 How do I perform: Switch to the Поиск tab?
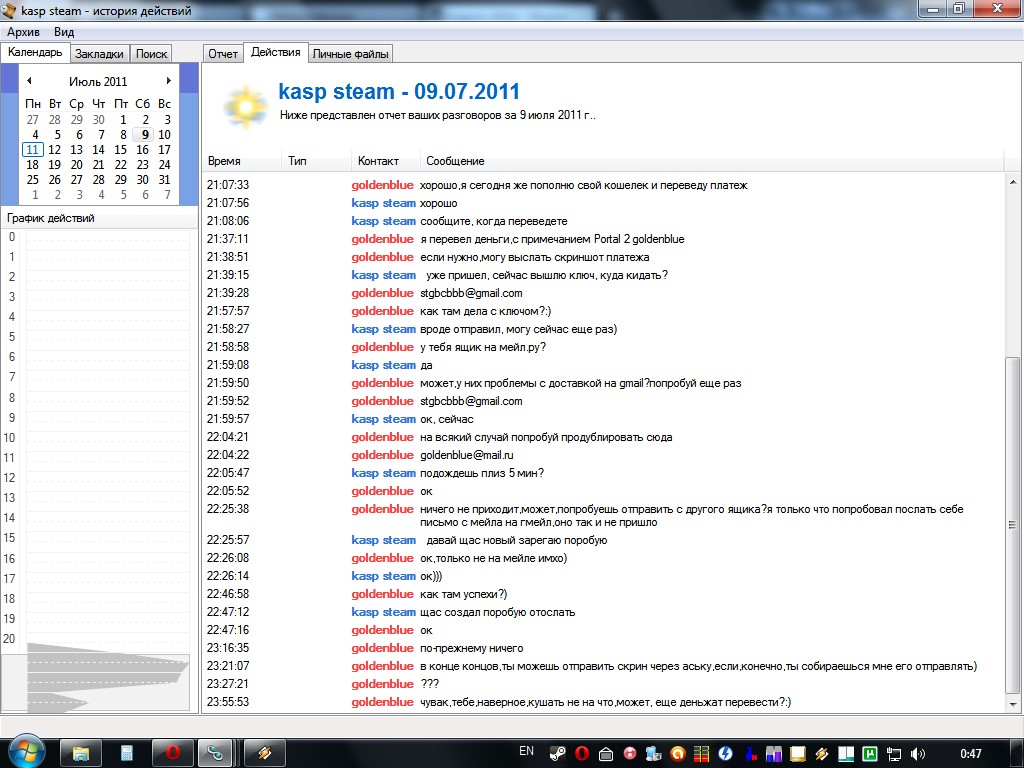[x=152, y=54]
